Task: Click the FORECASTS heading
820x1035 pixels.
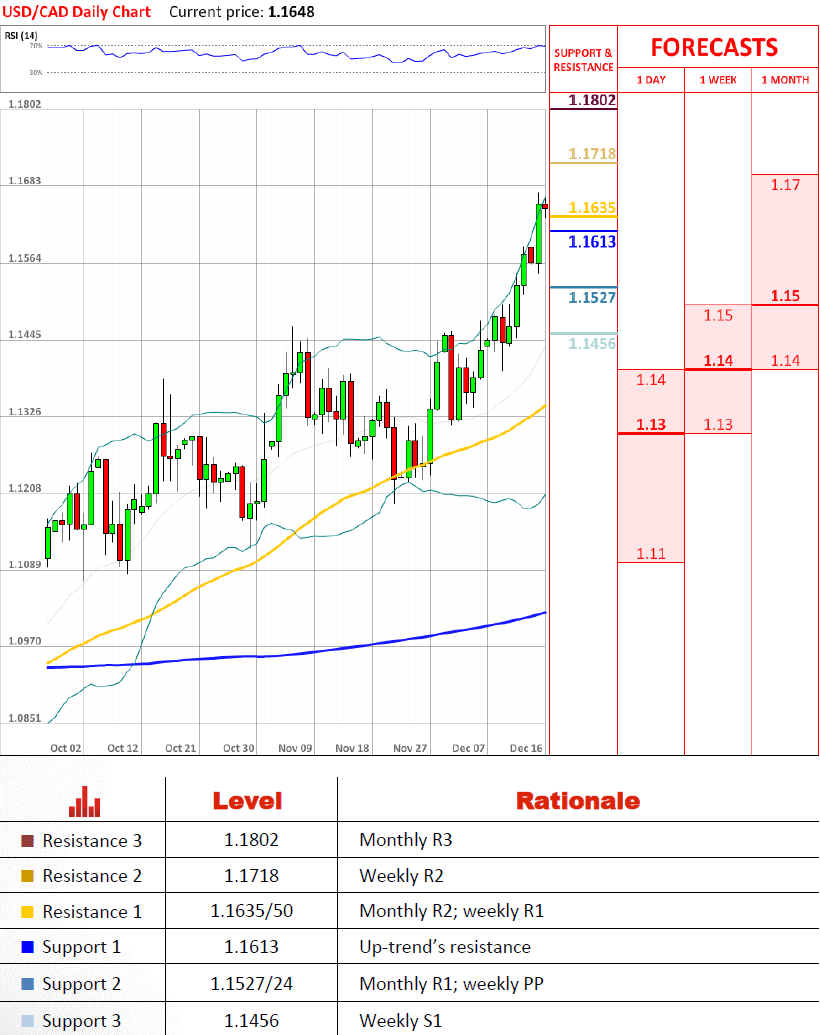Action: (x=714, y=48)
